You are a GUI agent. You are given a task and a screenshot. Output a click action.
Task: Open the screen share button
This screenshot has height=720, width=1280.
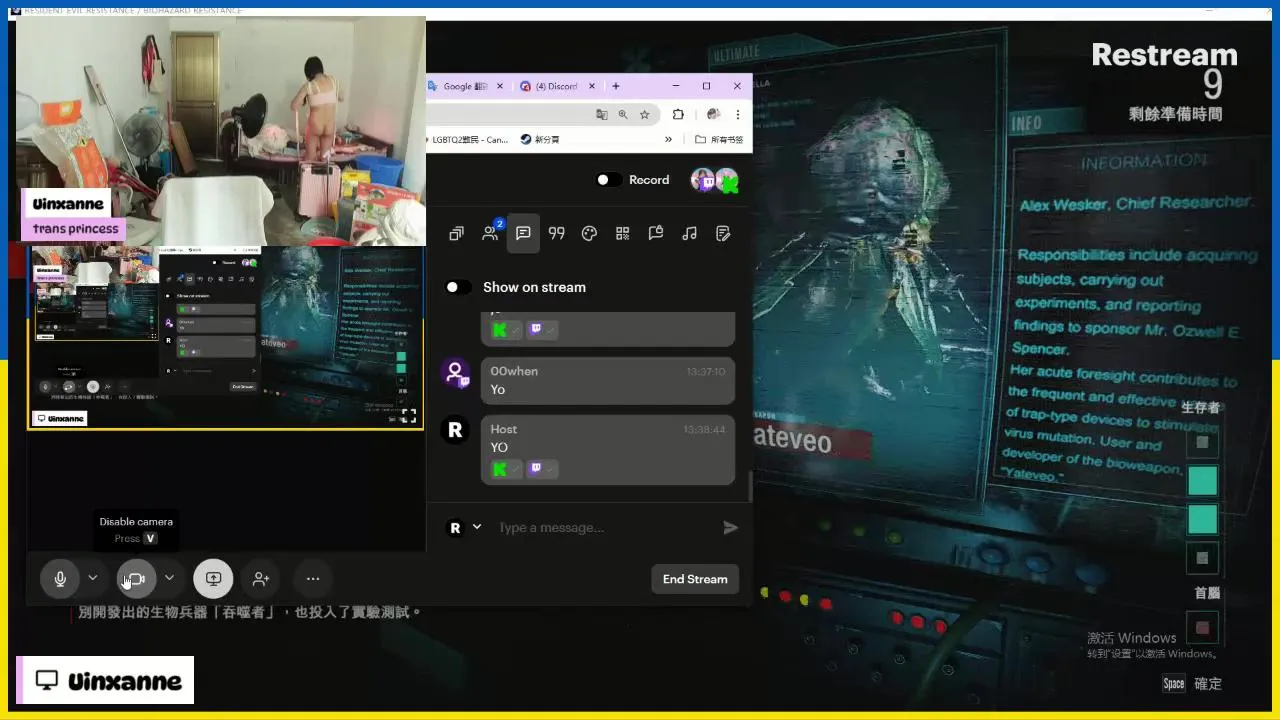point(213,578)
